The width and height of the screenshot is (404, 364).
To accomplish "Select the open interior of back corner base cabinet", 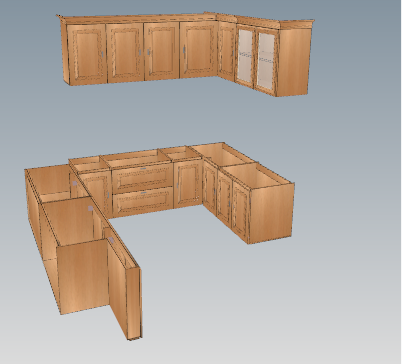I will point(223,155).
